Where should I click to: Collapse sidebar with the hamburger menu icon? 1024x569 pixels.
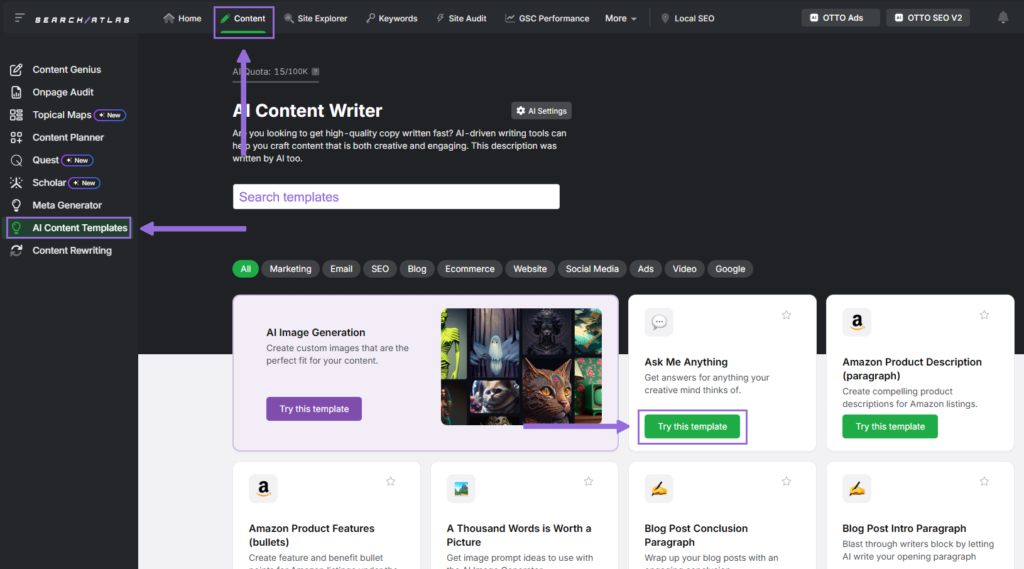coord(20,18)
